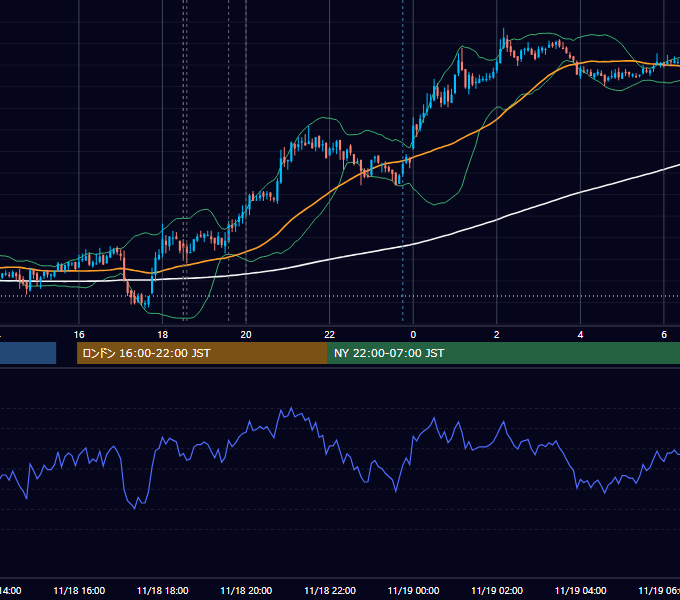Click the 11/19 04:00 date label
Viewport: 680px width, 600px height.
[580, 591]
